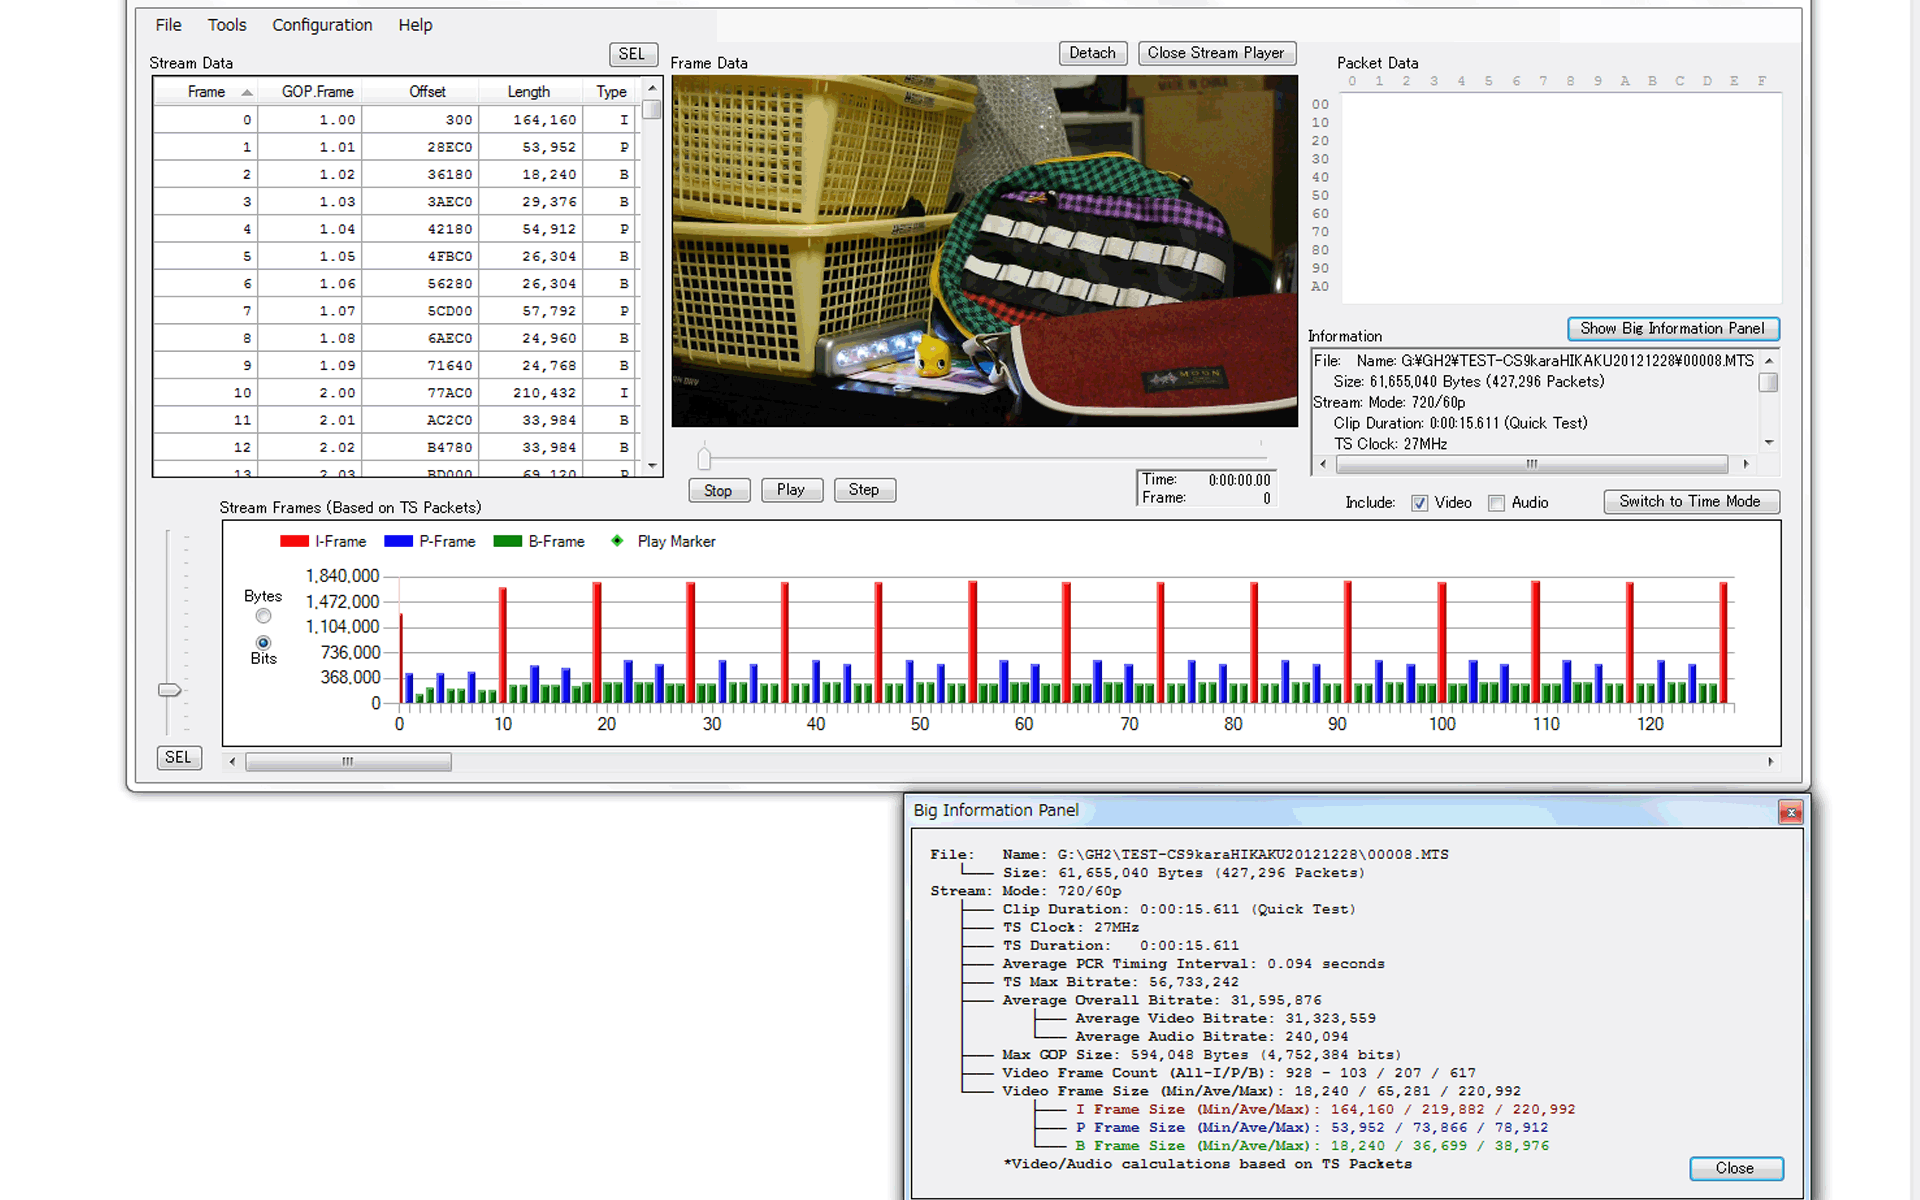Select the Bytes radio button
The image size is (1920, 1200).
pyautogui.click(x=263, y=616)
